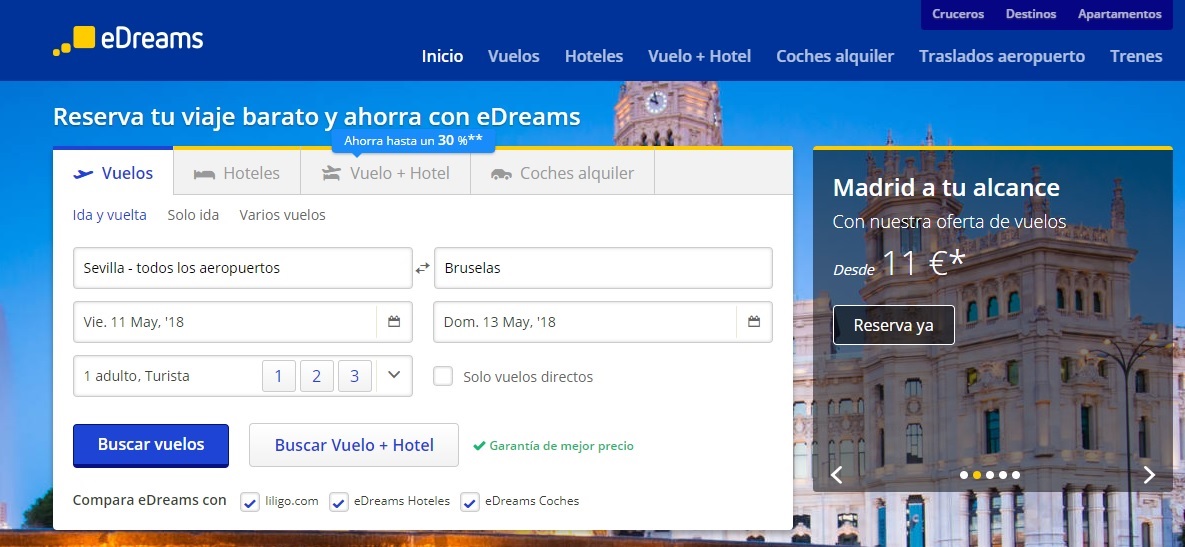Select the Coches alquiler car tab
The width and height of the screenshot is (1185, 547).
tap(563, 173)
